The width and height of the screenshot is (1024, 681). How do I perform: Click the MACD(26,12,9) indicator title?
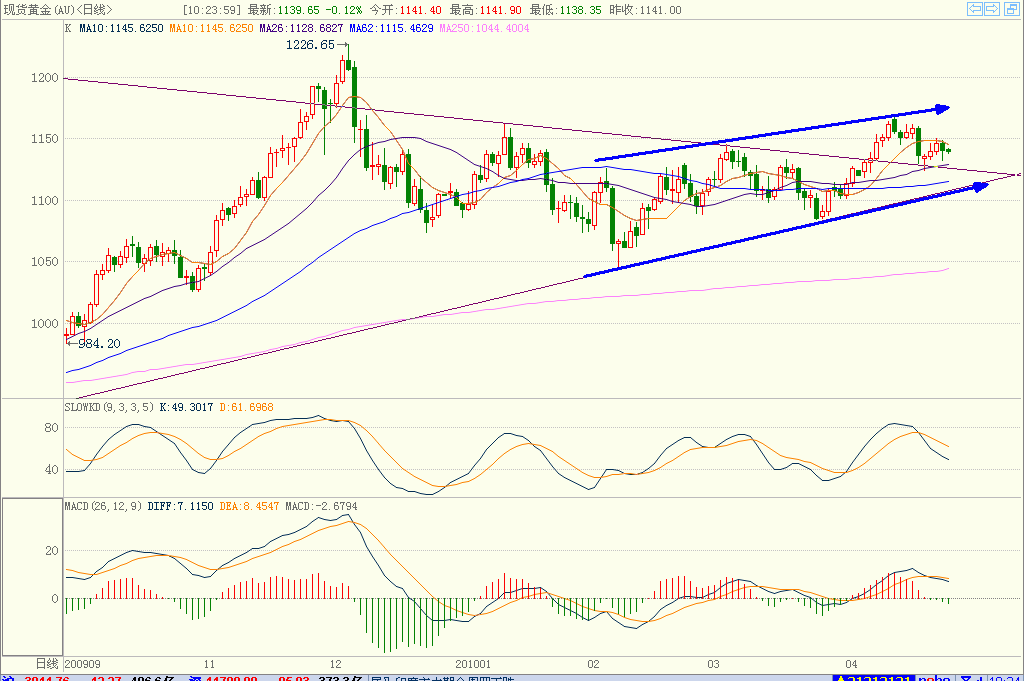tap(103, 506)
